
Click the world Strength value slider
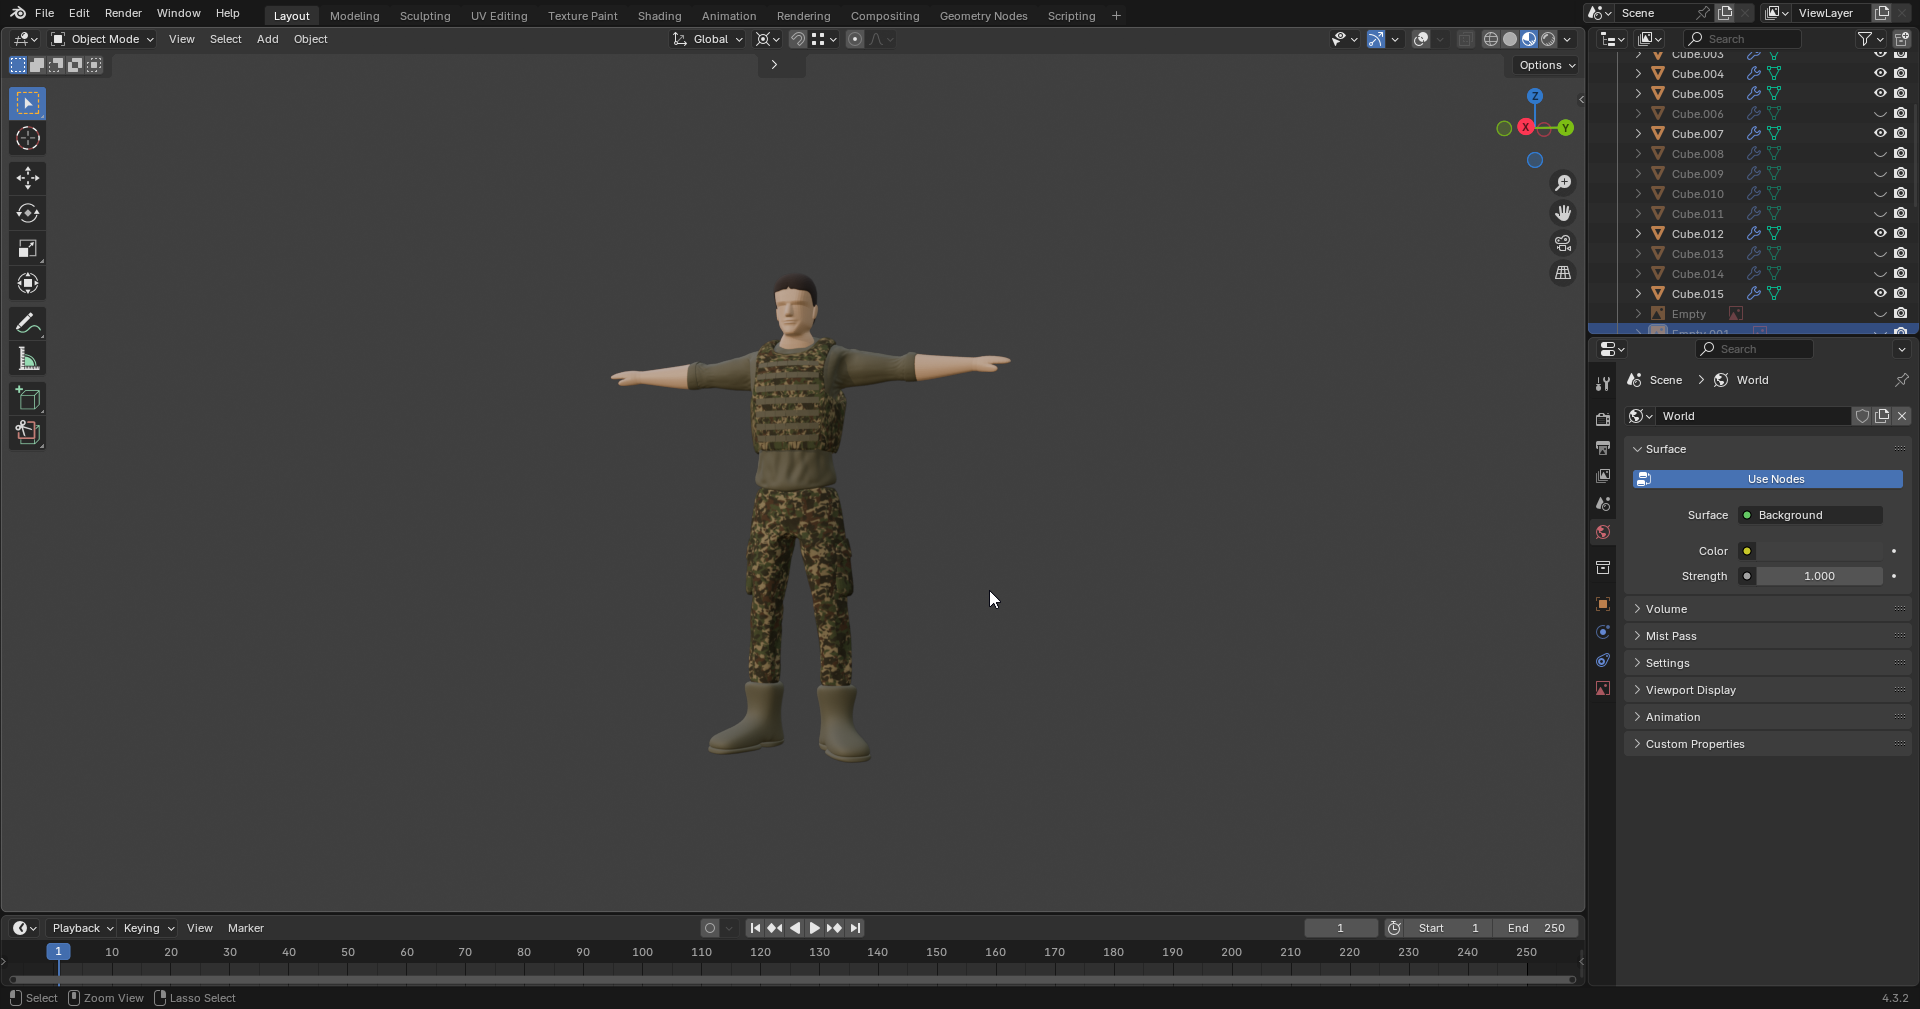click(x=1818, y=576)
